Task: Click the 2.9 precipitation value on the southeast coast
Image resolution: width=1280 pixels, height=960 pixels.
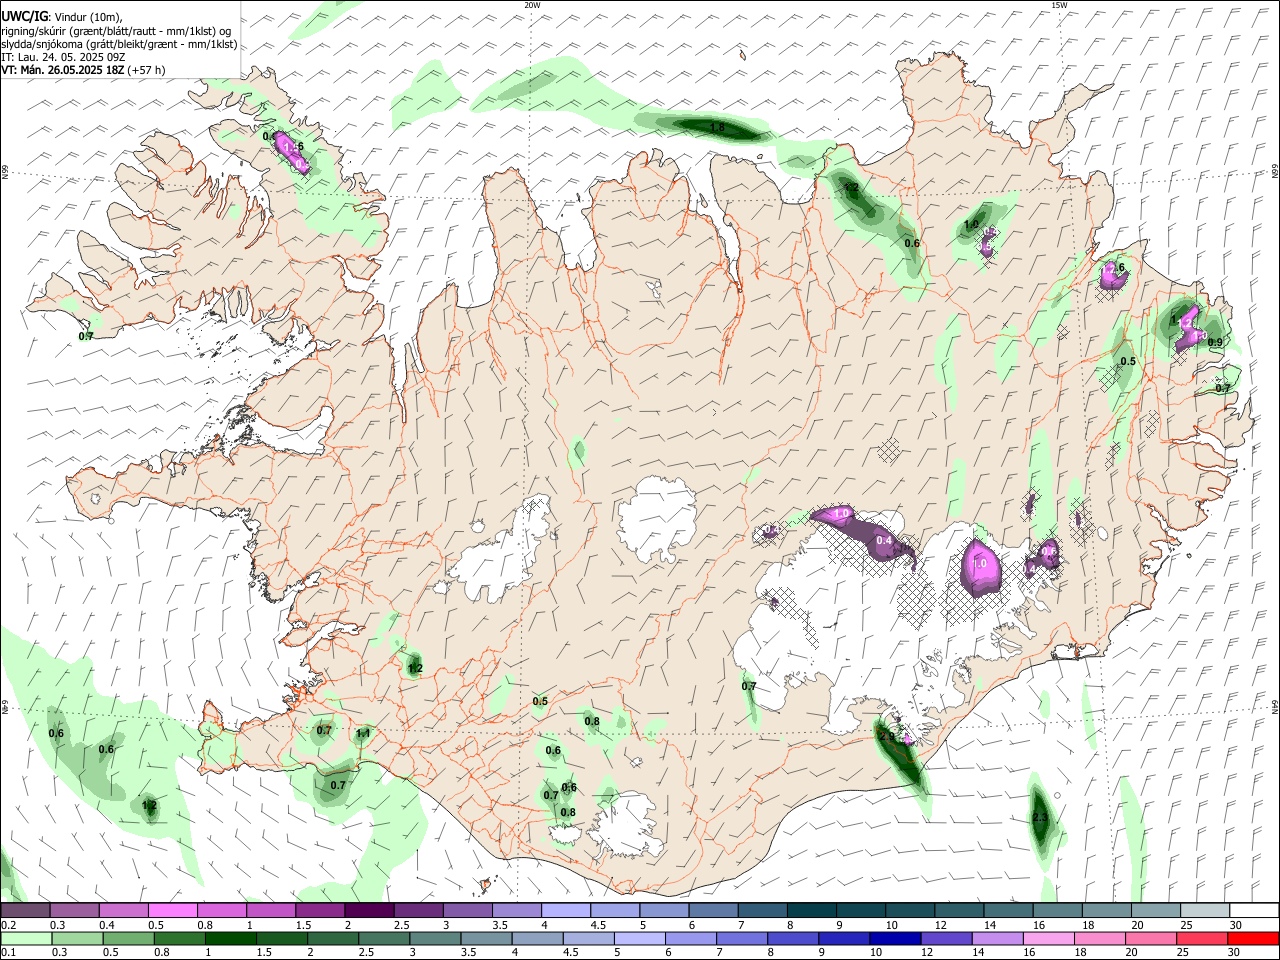Action: point(886,736)
